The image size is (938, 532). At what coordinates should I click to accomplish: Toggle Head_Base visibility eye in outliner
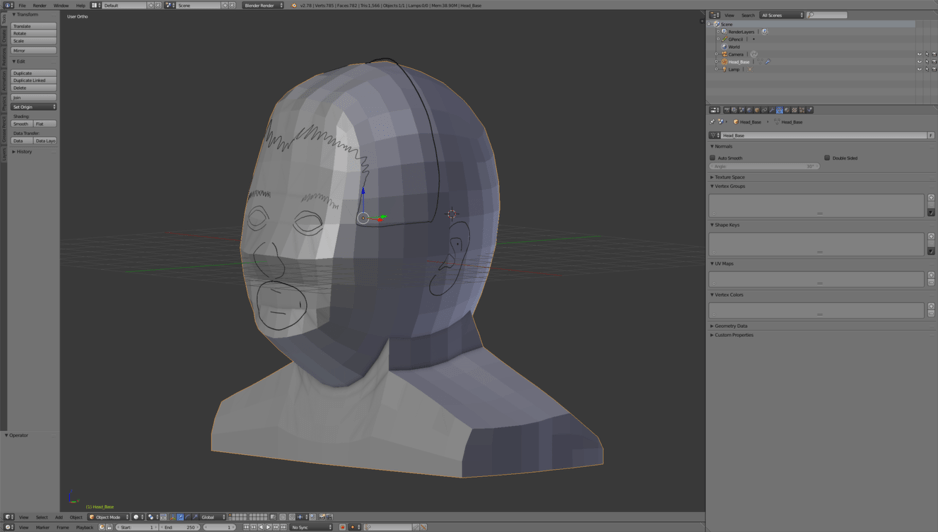pos(919,62)
